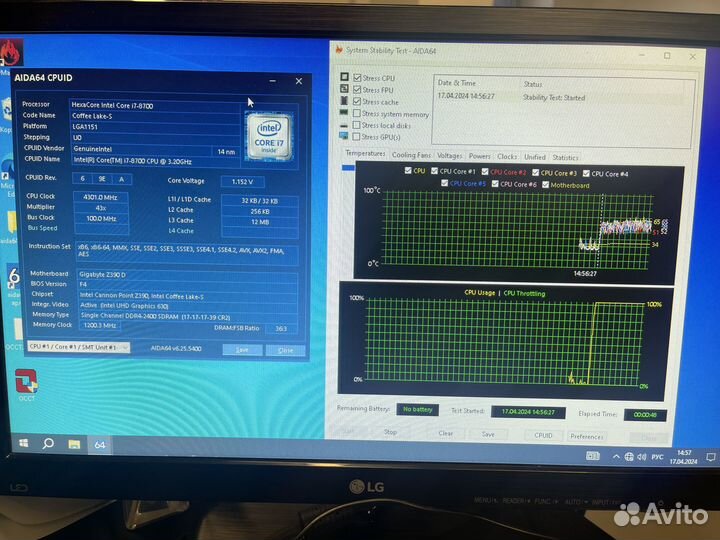Toggle CPU Core #1 graph checkbox
Viewport: 720px width, 540px height.
coord(434,171)
